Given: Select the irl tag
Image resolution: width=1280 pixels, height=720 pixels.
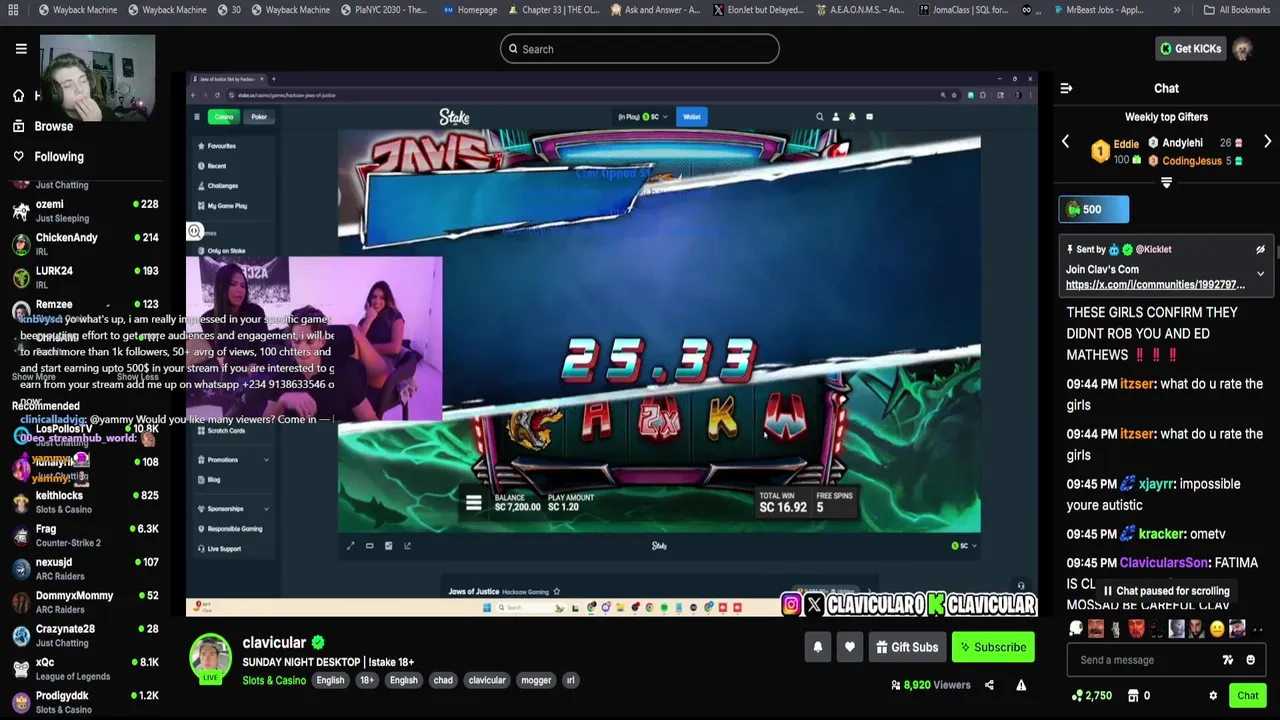Looking at the screenshot, I should tap(571, 680).
